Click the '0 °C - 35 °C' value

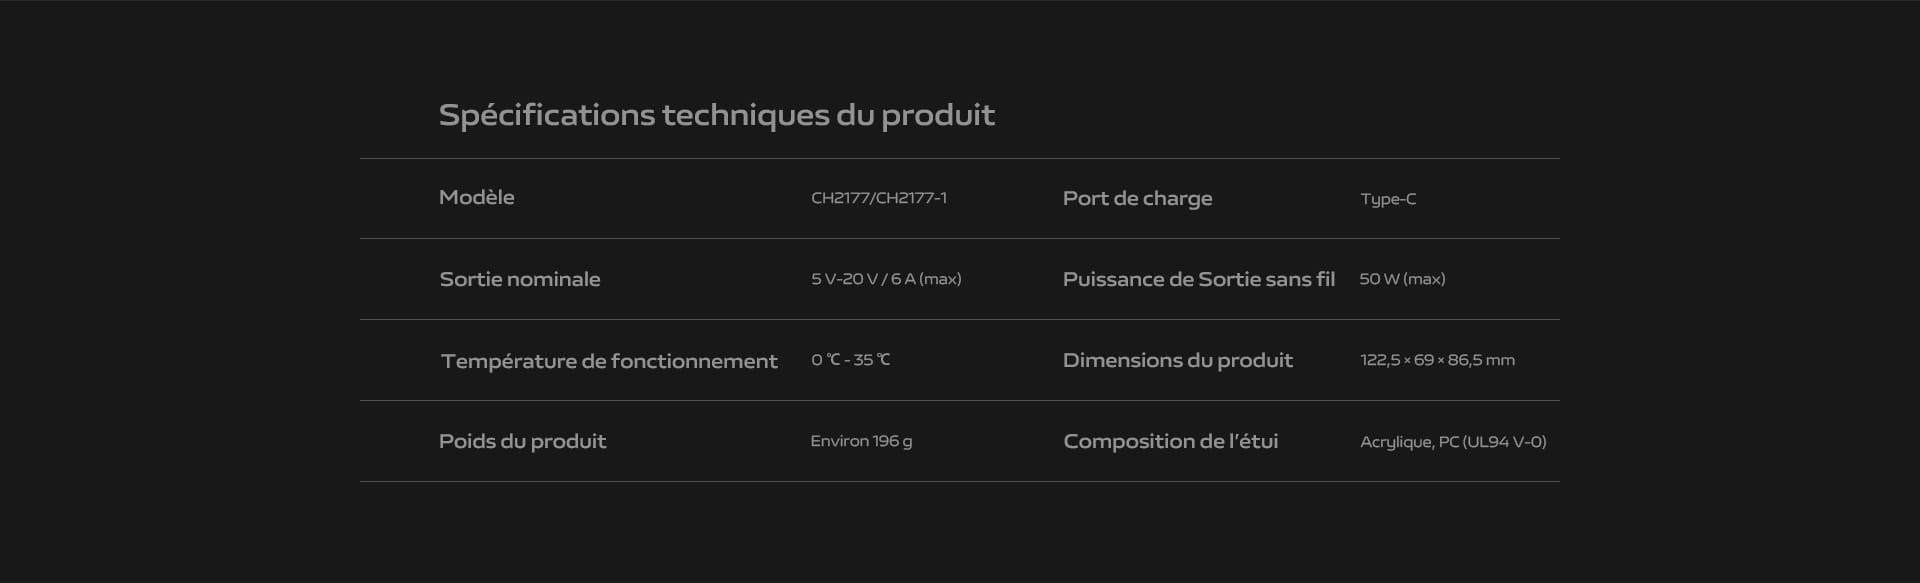pyautogui.click(x=850, y=360)
